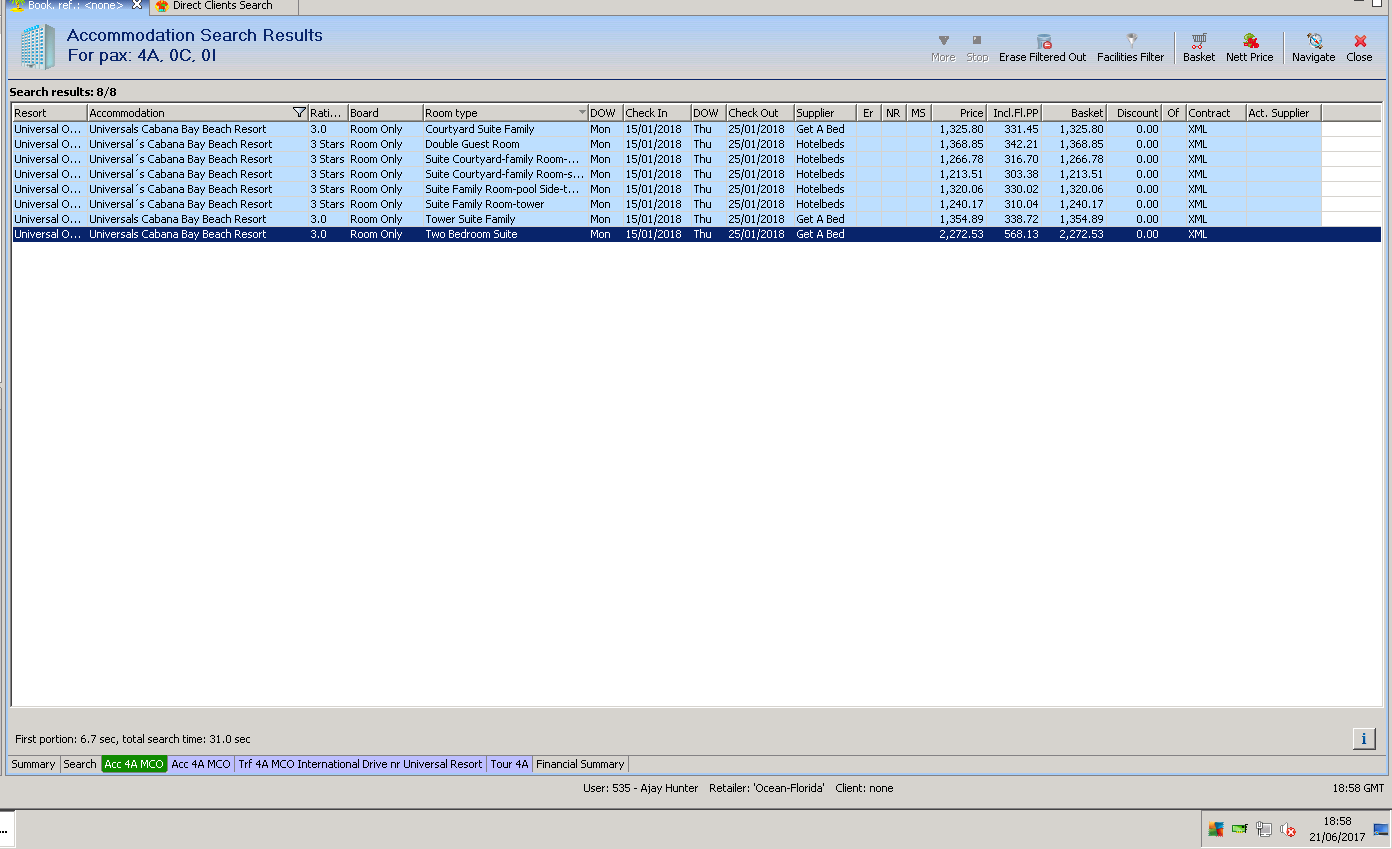The image size is (1392, 849).
Task: Select the green active Acc 4A MCO tab
Action: click(x=134, y=764)
